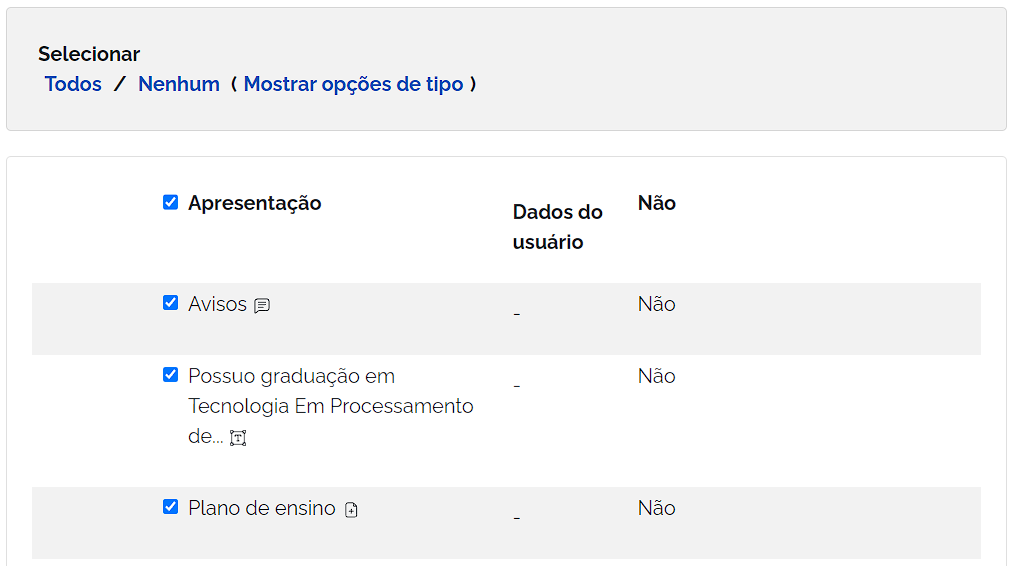Click the Não value in Avisos row
The image size is (1021, 566).
(657, 304)
